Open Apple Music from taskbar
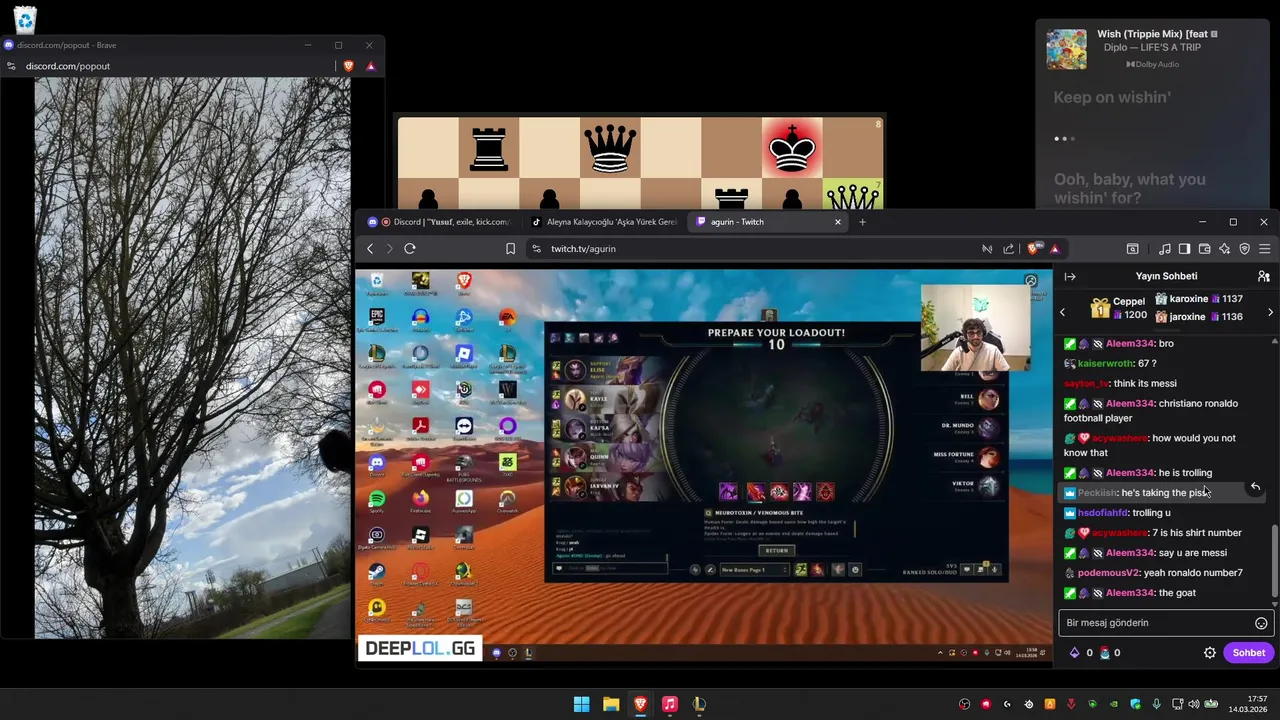This screenshot has width=1280, height=720. 670,704
